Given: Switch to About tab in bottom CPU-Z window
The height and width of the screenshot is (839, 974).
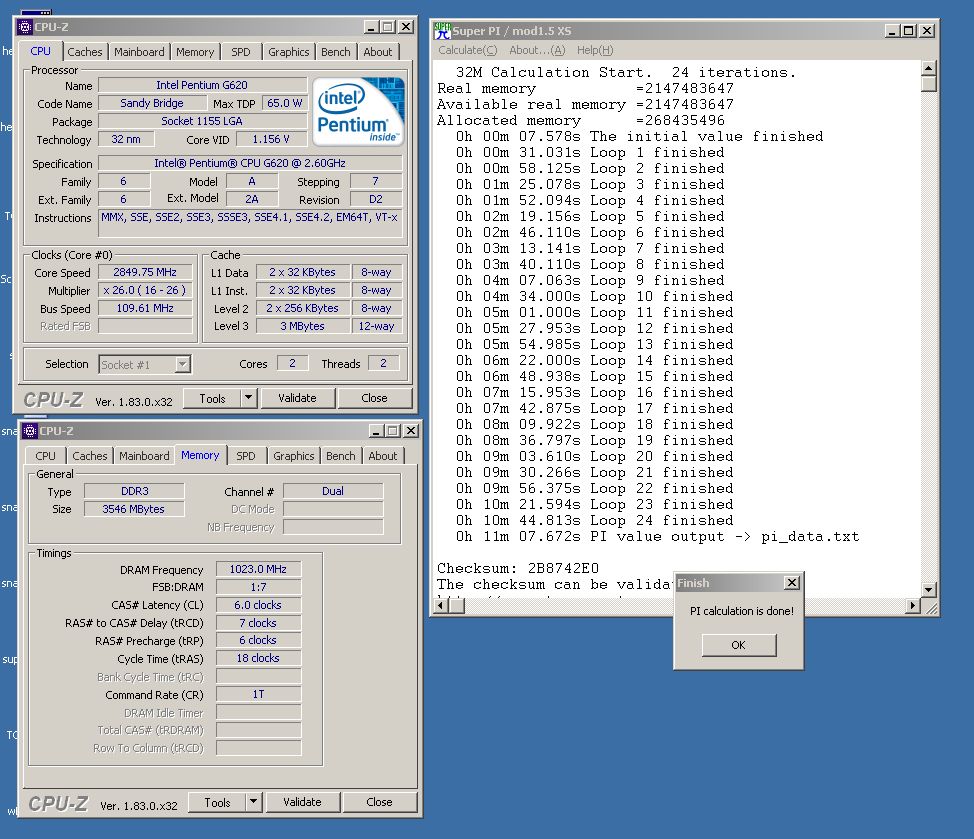Looking at the screenshot, I should 383,455.
